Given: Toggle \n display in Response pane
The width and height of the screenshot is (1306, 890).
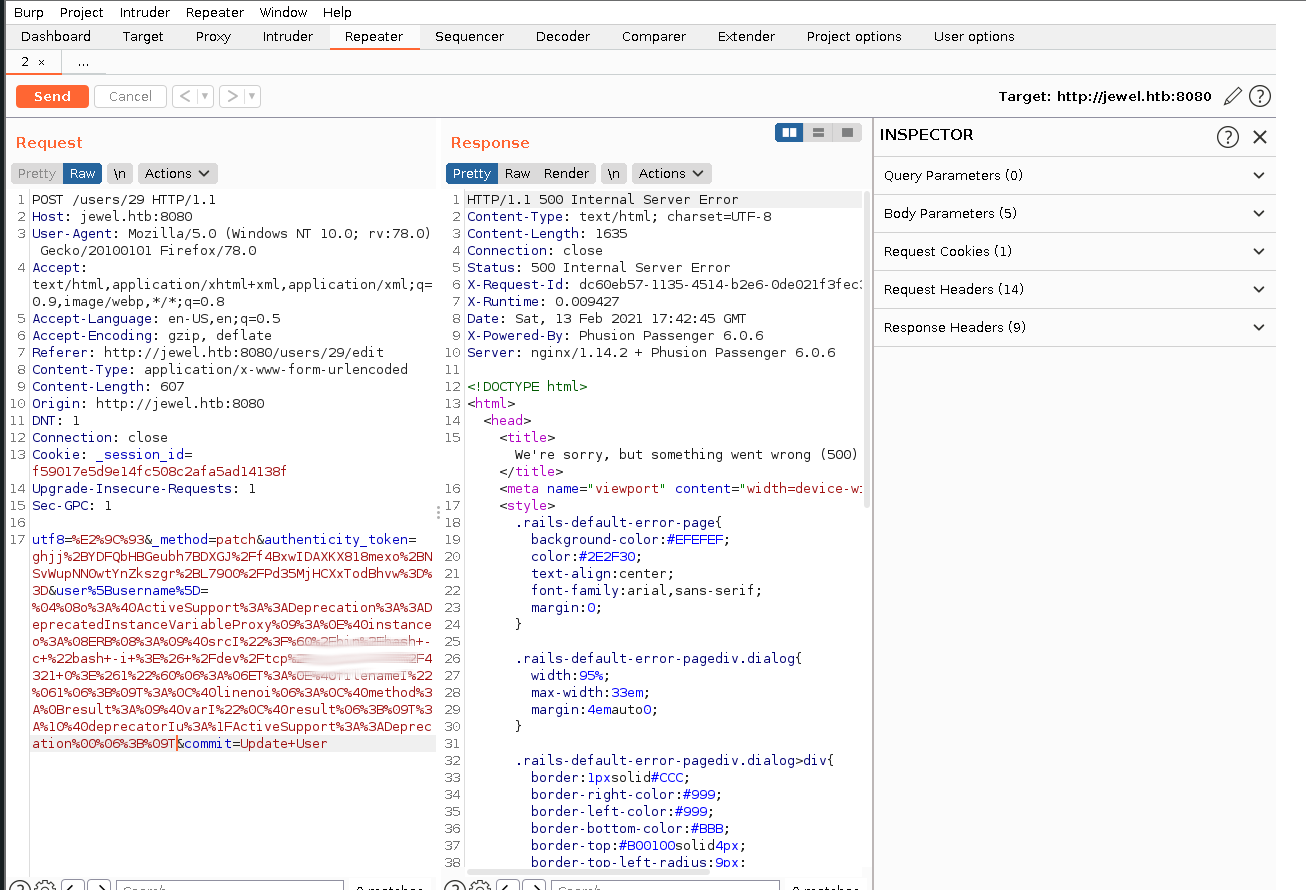Looking at the screenshot, I should tap(614, 173).
